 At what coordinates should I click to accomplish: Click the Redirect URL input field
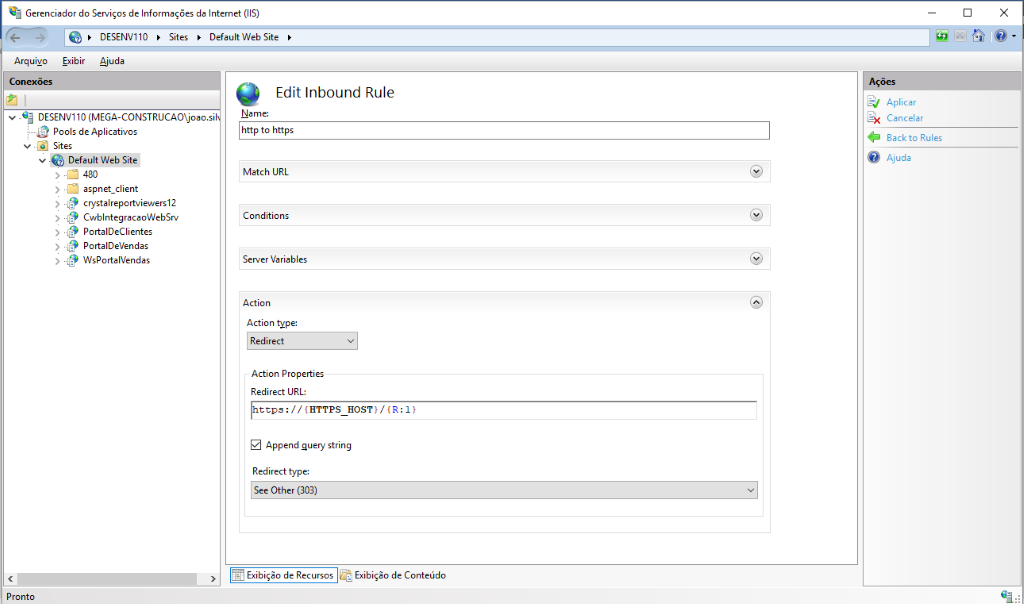[504, 410]
